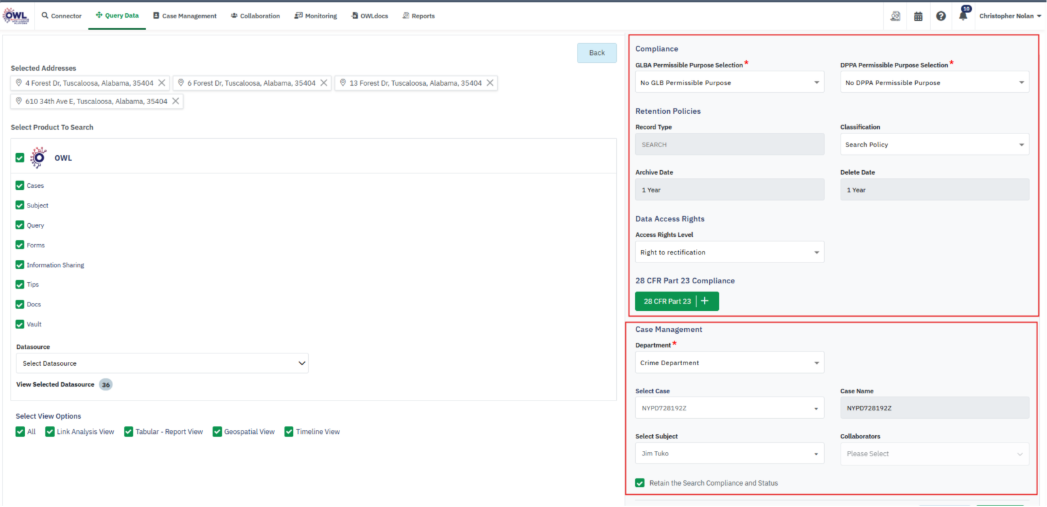Click the help question mark icon
This screenshot has height=507, width=1047.
click(x=941, y=16)
